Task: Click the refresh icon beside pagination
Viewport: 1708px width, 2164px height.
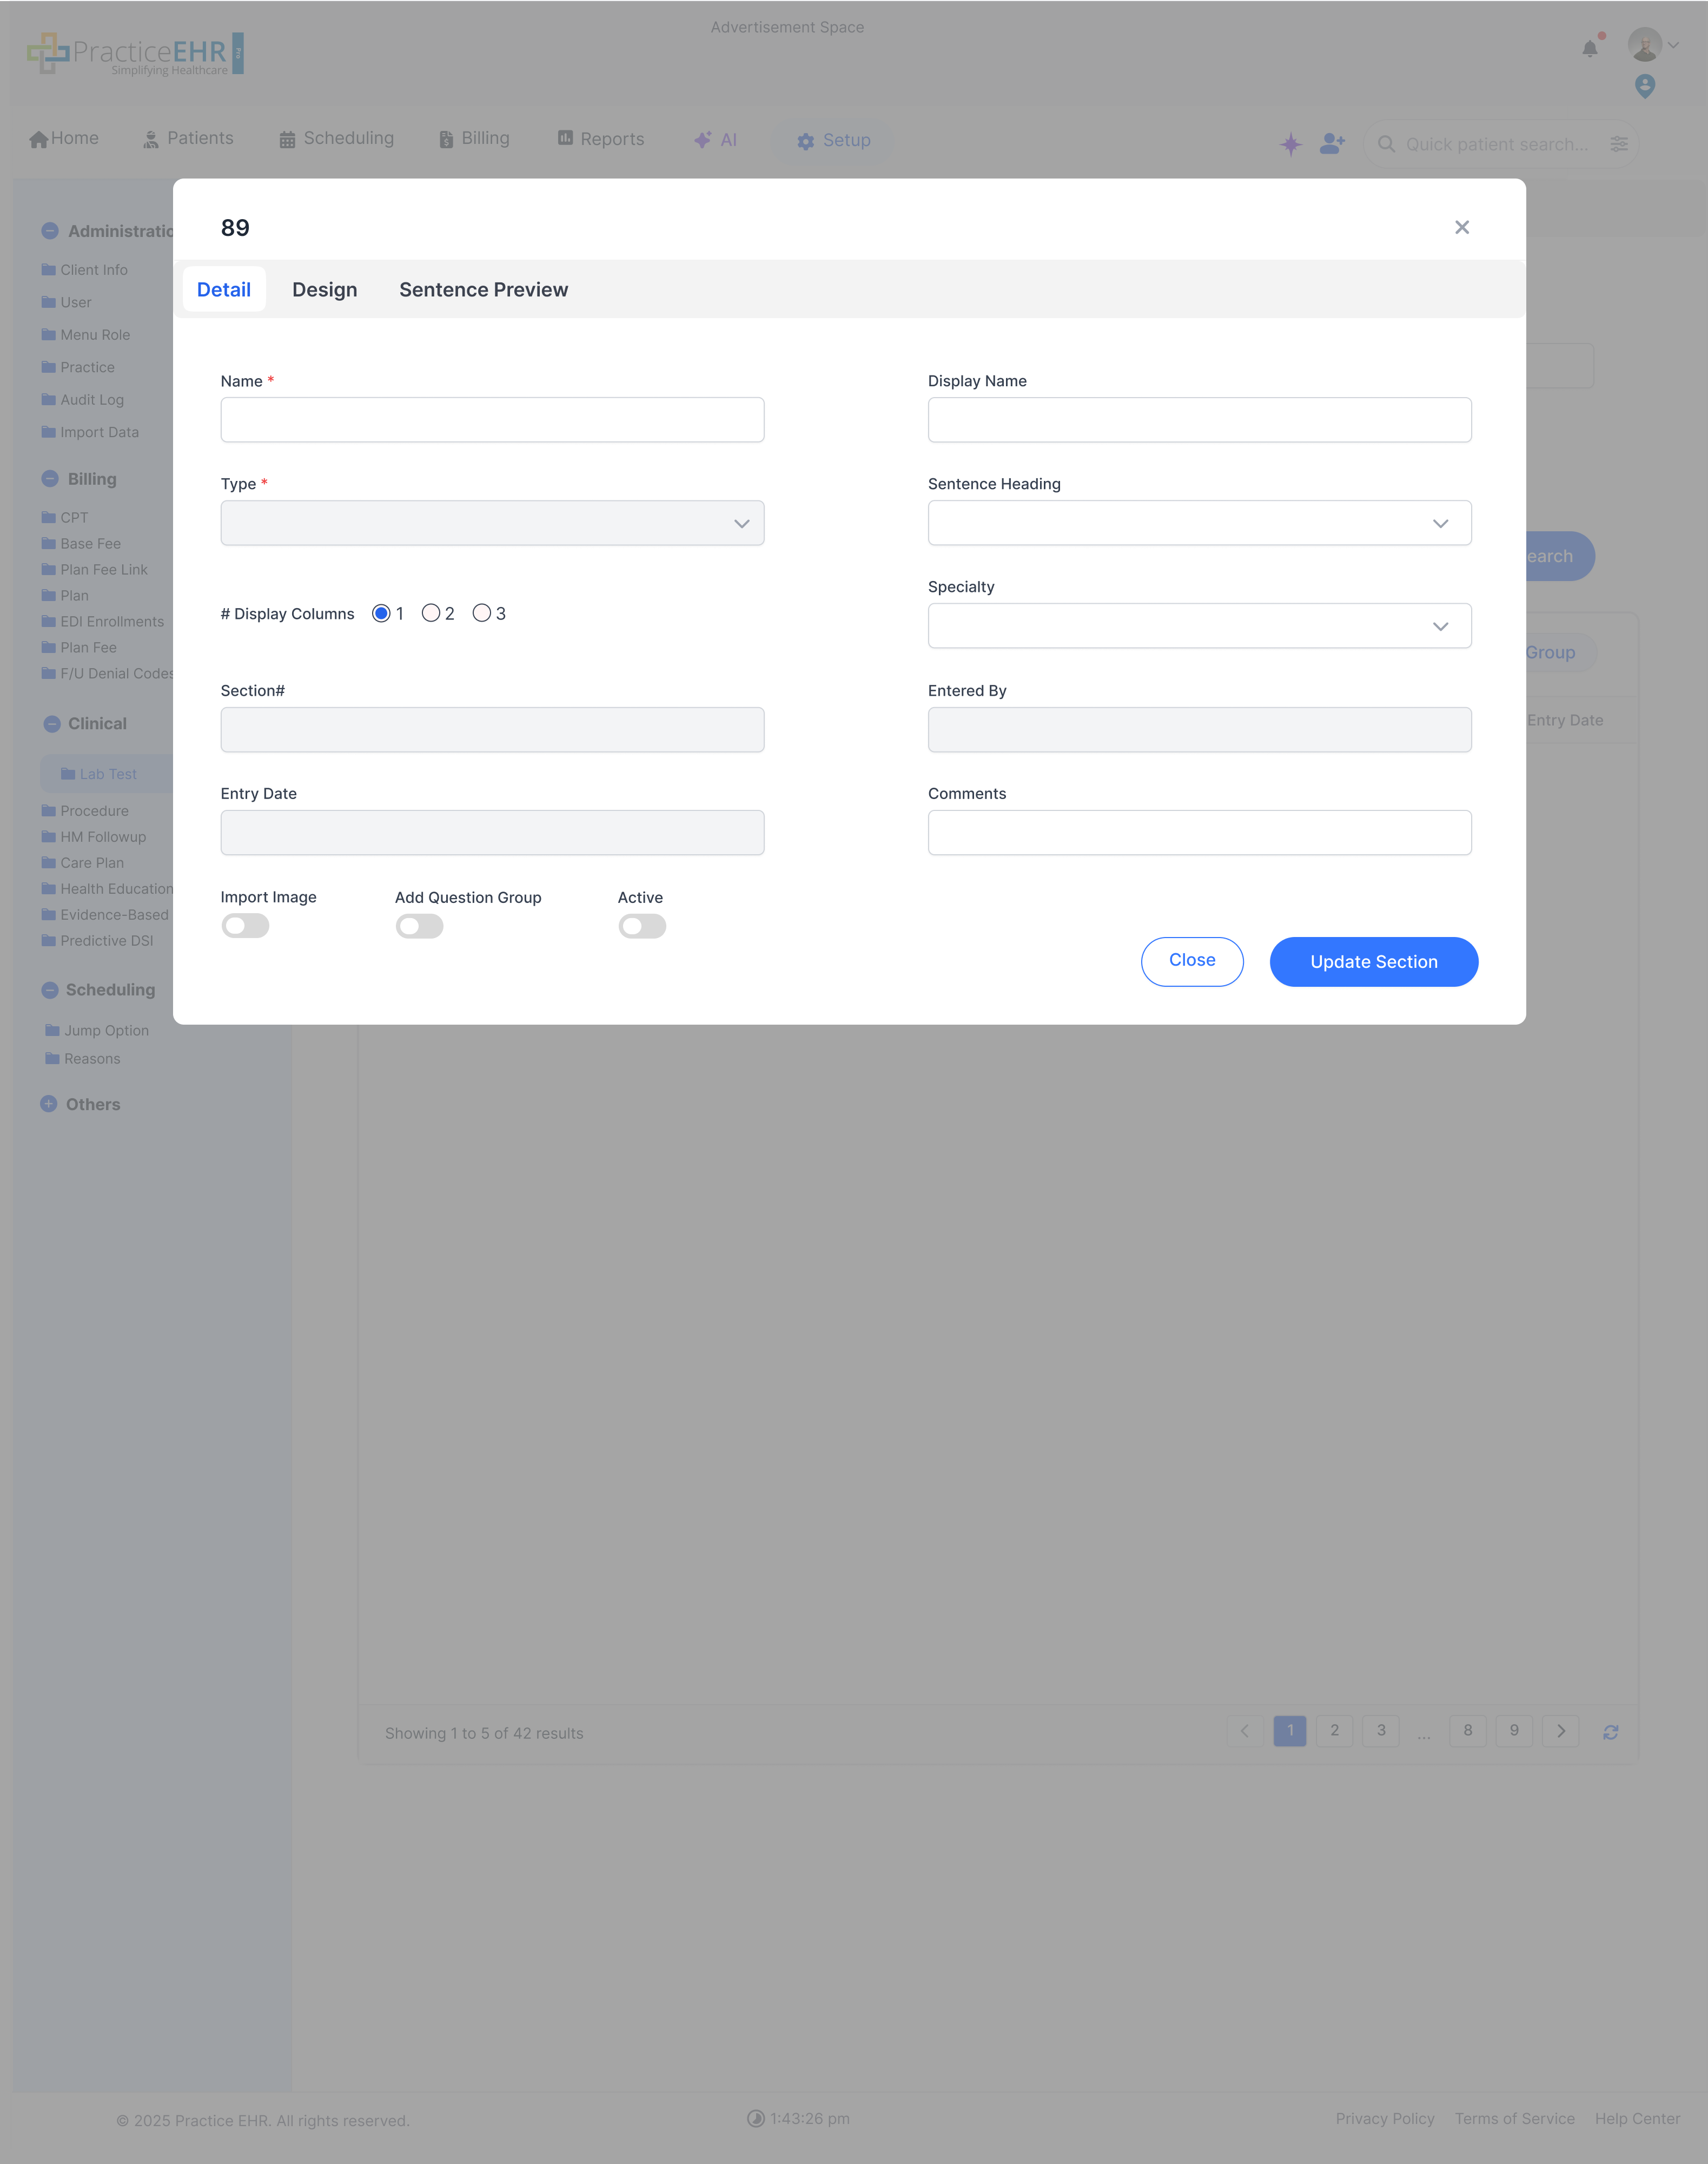Action: point(1610,1732)
